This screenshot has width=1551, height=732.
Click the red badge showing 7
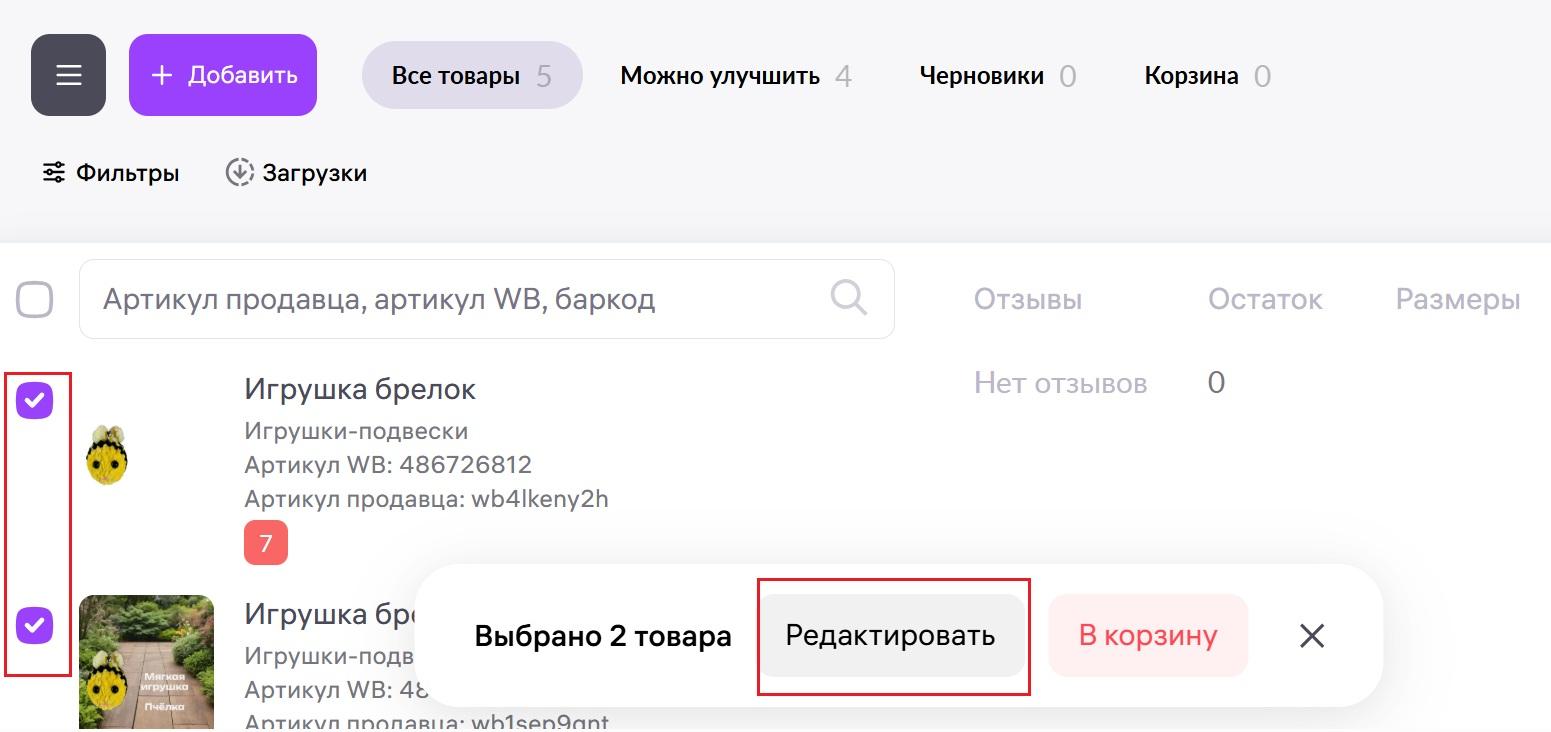click(266, 543)
